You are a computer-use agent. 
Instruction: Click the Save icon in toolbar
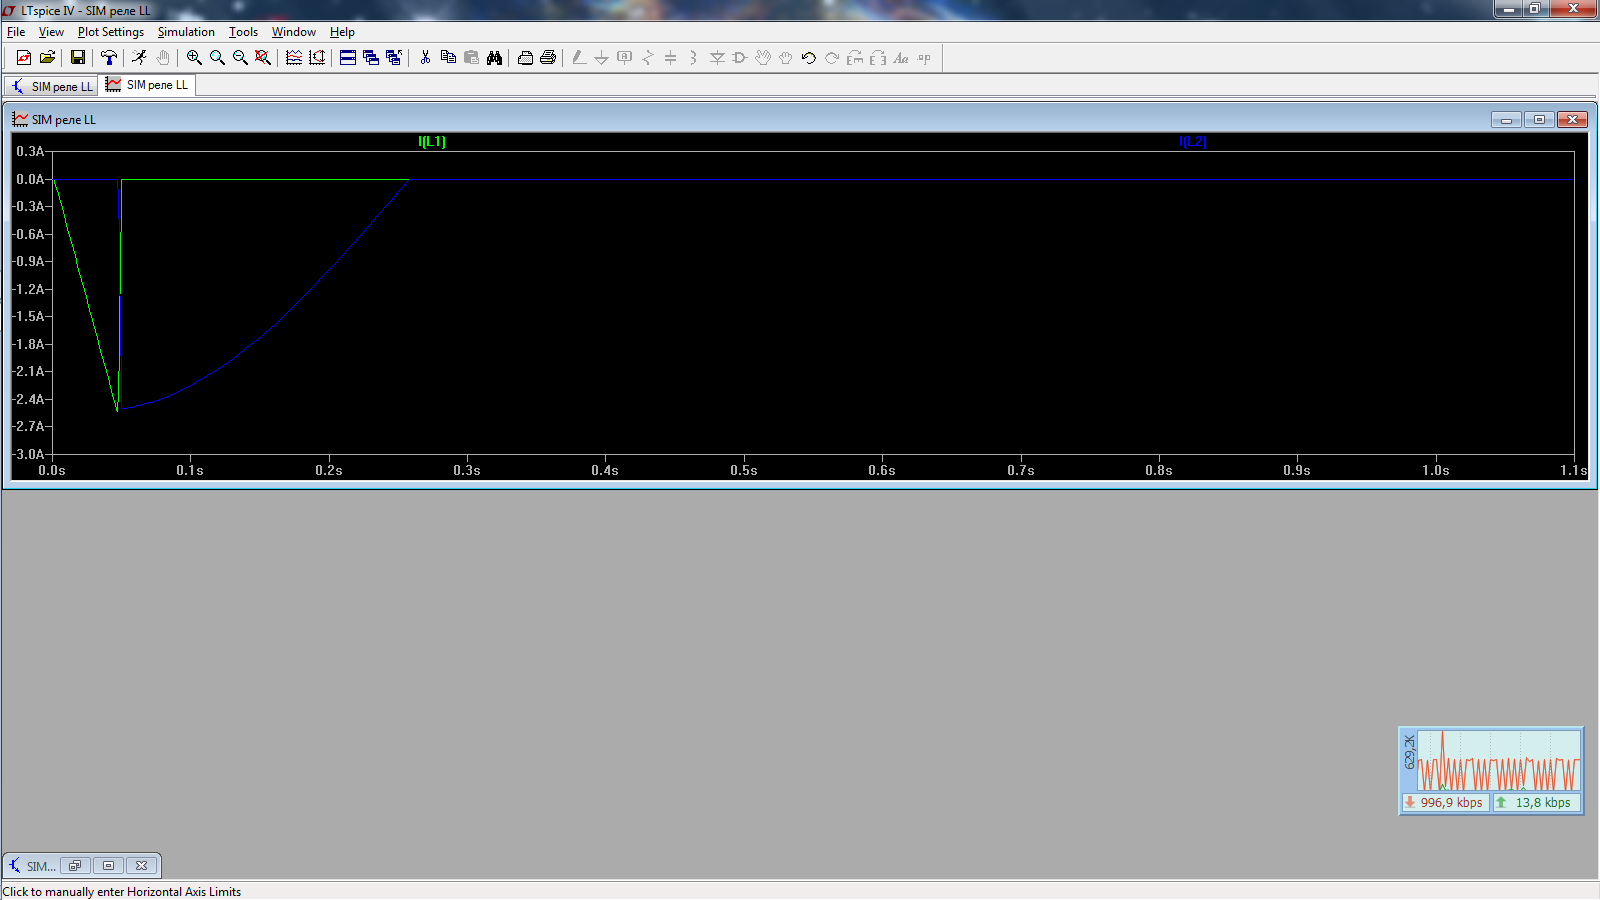click(77, 58)
